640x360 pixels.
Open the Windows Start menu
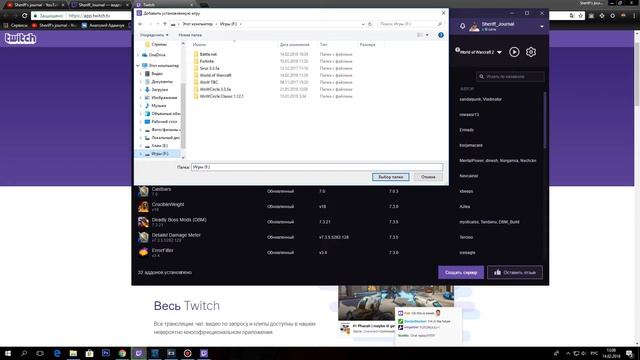coord(8,353)
